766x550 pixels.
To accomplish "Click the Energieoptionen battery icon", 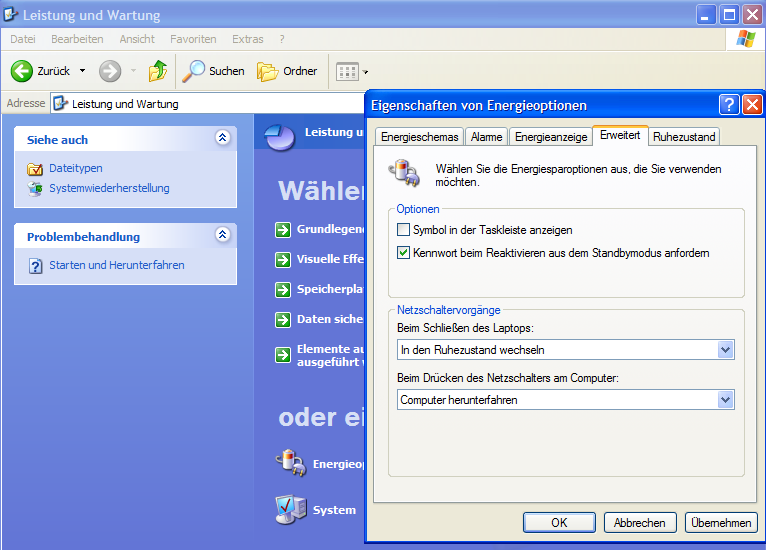I will coord(290,463).
